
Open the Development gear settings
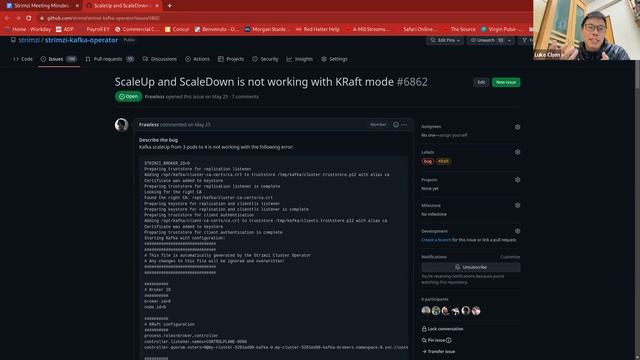pyautogui.click(x=517, y=231)
